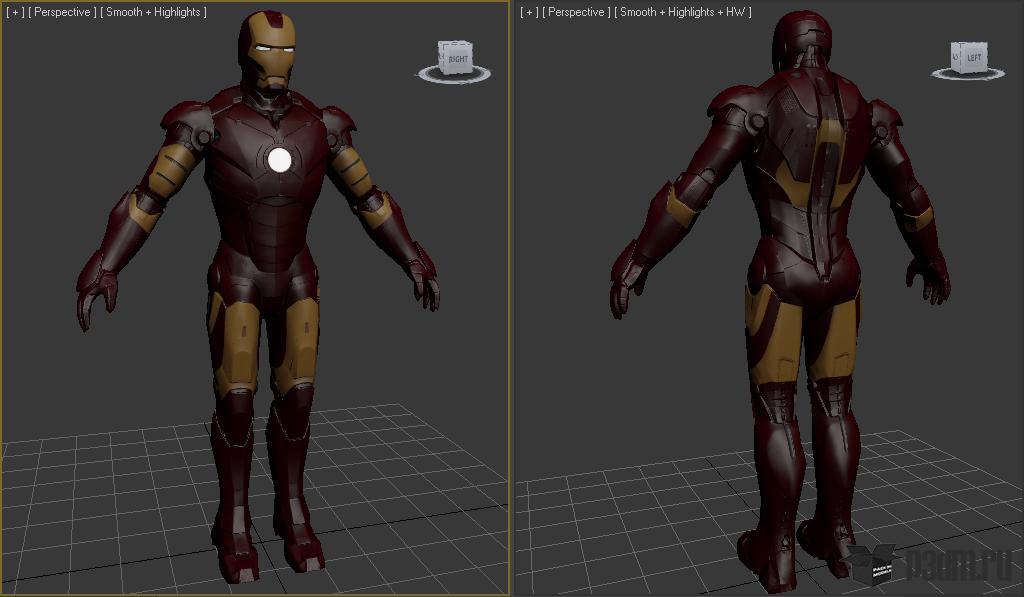Open the Smooth + Highlights shading menu
The image size is (1024, 597).
153,12
